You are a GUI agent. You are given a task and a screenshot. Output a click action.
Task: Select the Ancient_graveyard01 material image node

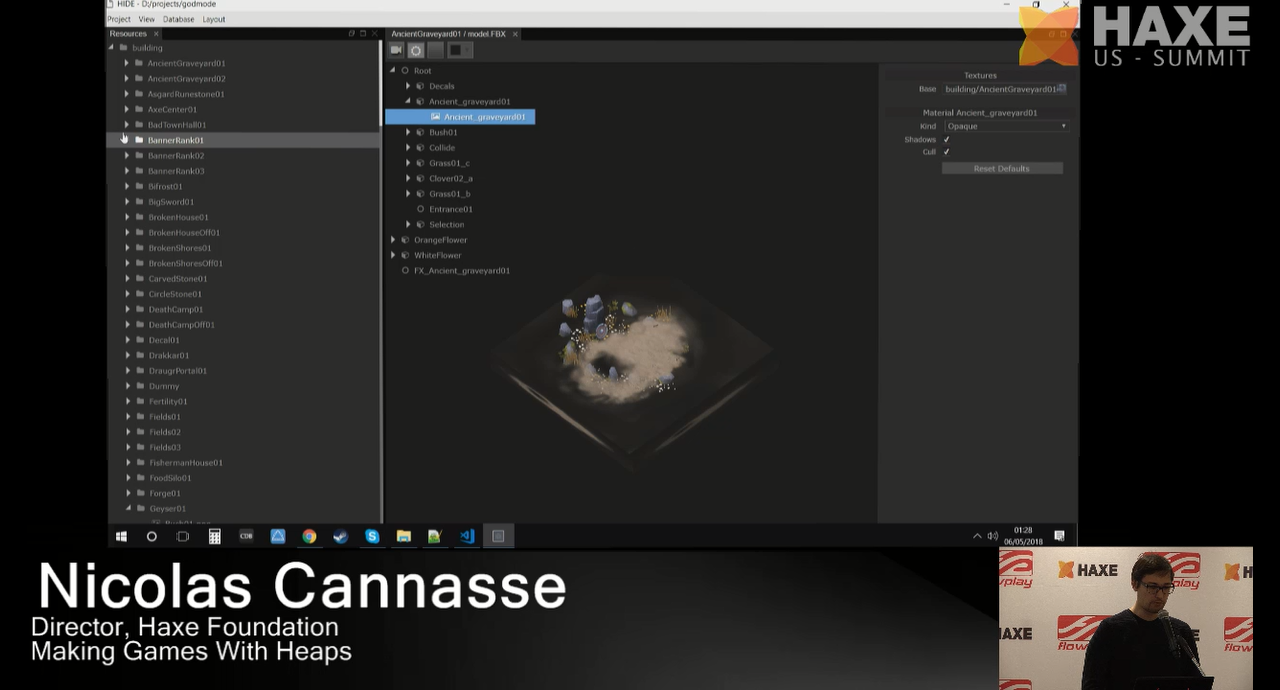(460, 117)
